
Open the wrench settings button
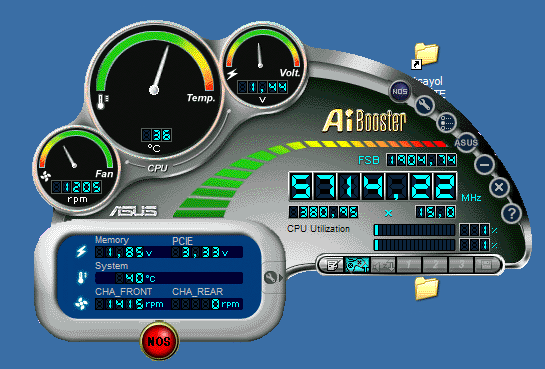click(424, 105)
